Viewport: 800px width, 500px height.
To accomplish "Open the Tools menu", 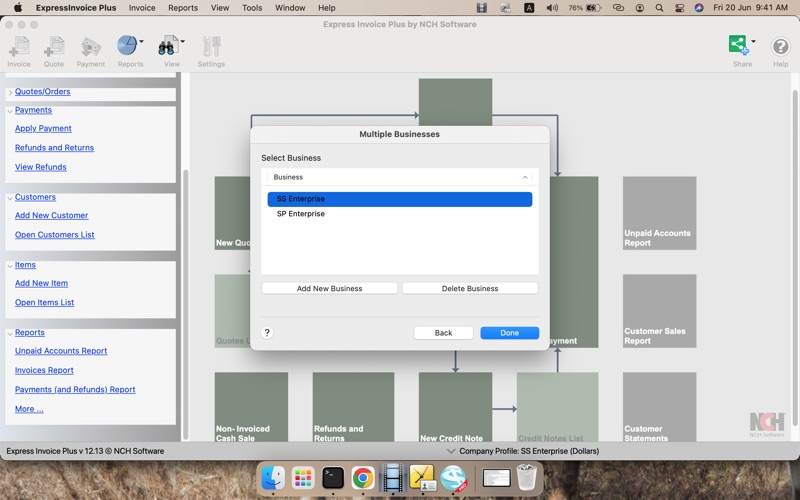I will click(252, 8).
